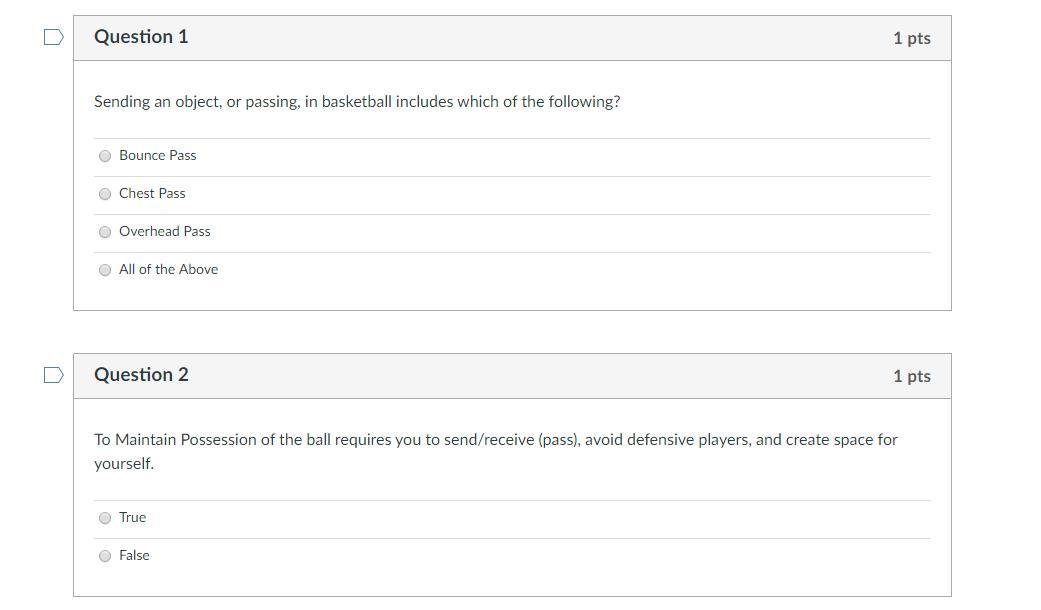Image resolution: width=1041 pixels, height=610 pixels.
Task: Select the True radio button
Action: coord(105,518)
